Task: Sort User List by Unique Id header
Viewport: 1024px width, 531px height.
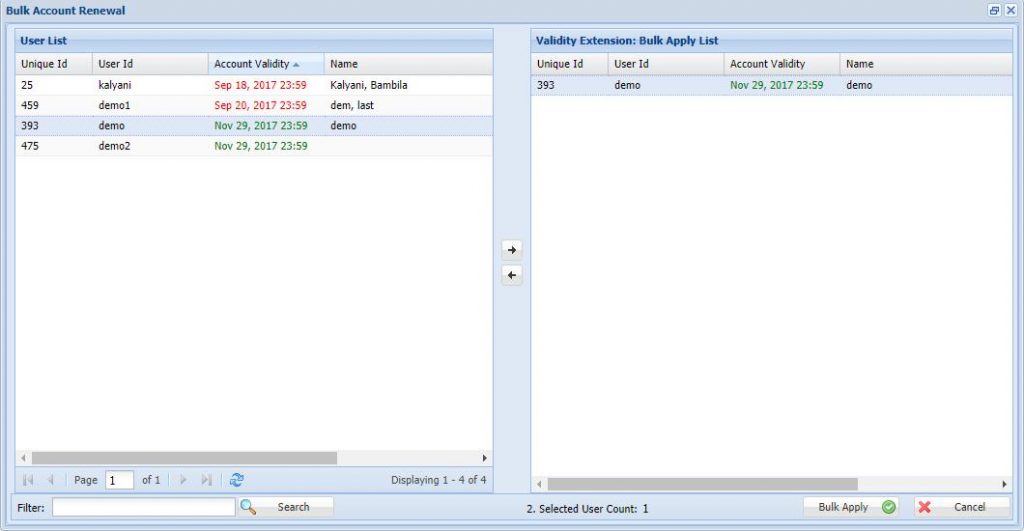Action: pos(44,64)
